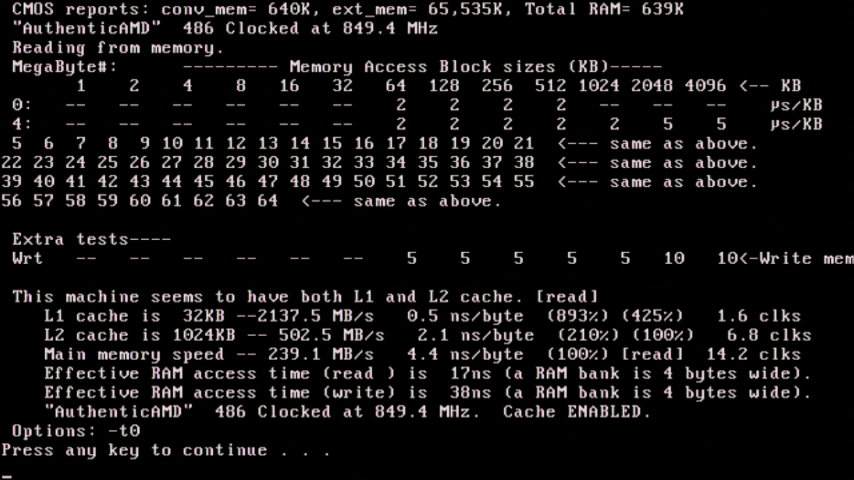Click the 'Press any key to continue' prompt
Screen dimensions: 854x480
tap(166, 451)
